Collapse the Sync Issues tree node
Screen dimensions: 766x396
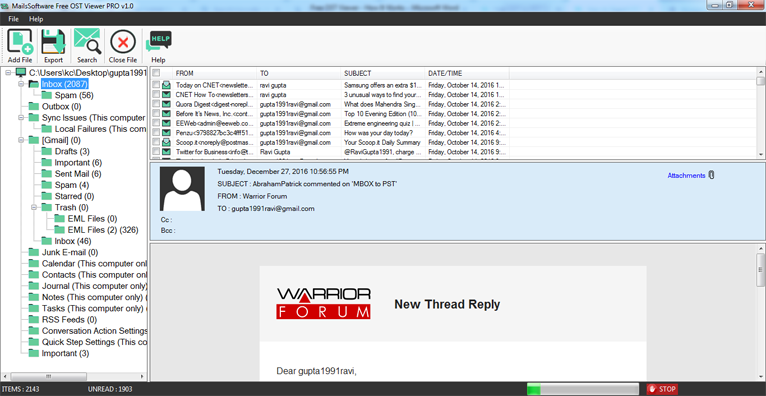(21, 118)
